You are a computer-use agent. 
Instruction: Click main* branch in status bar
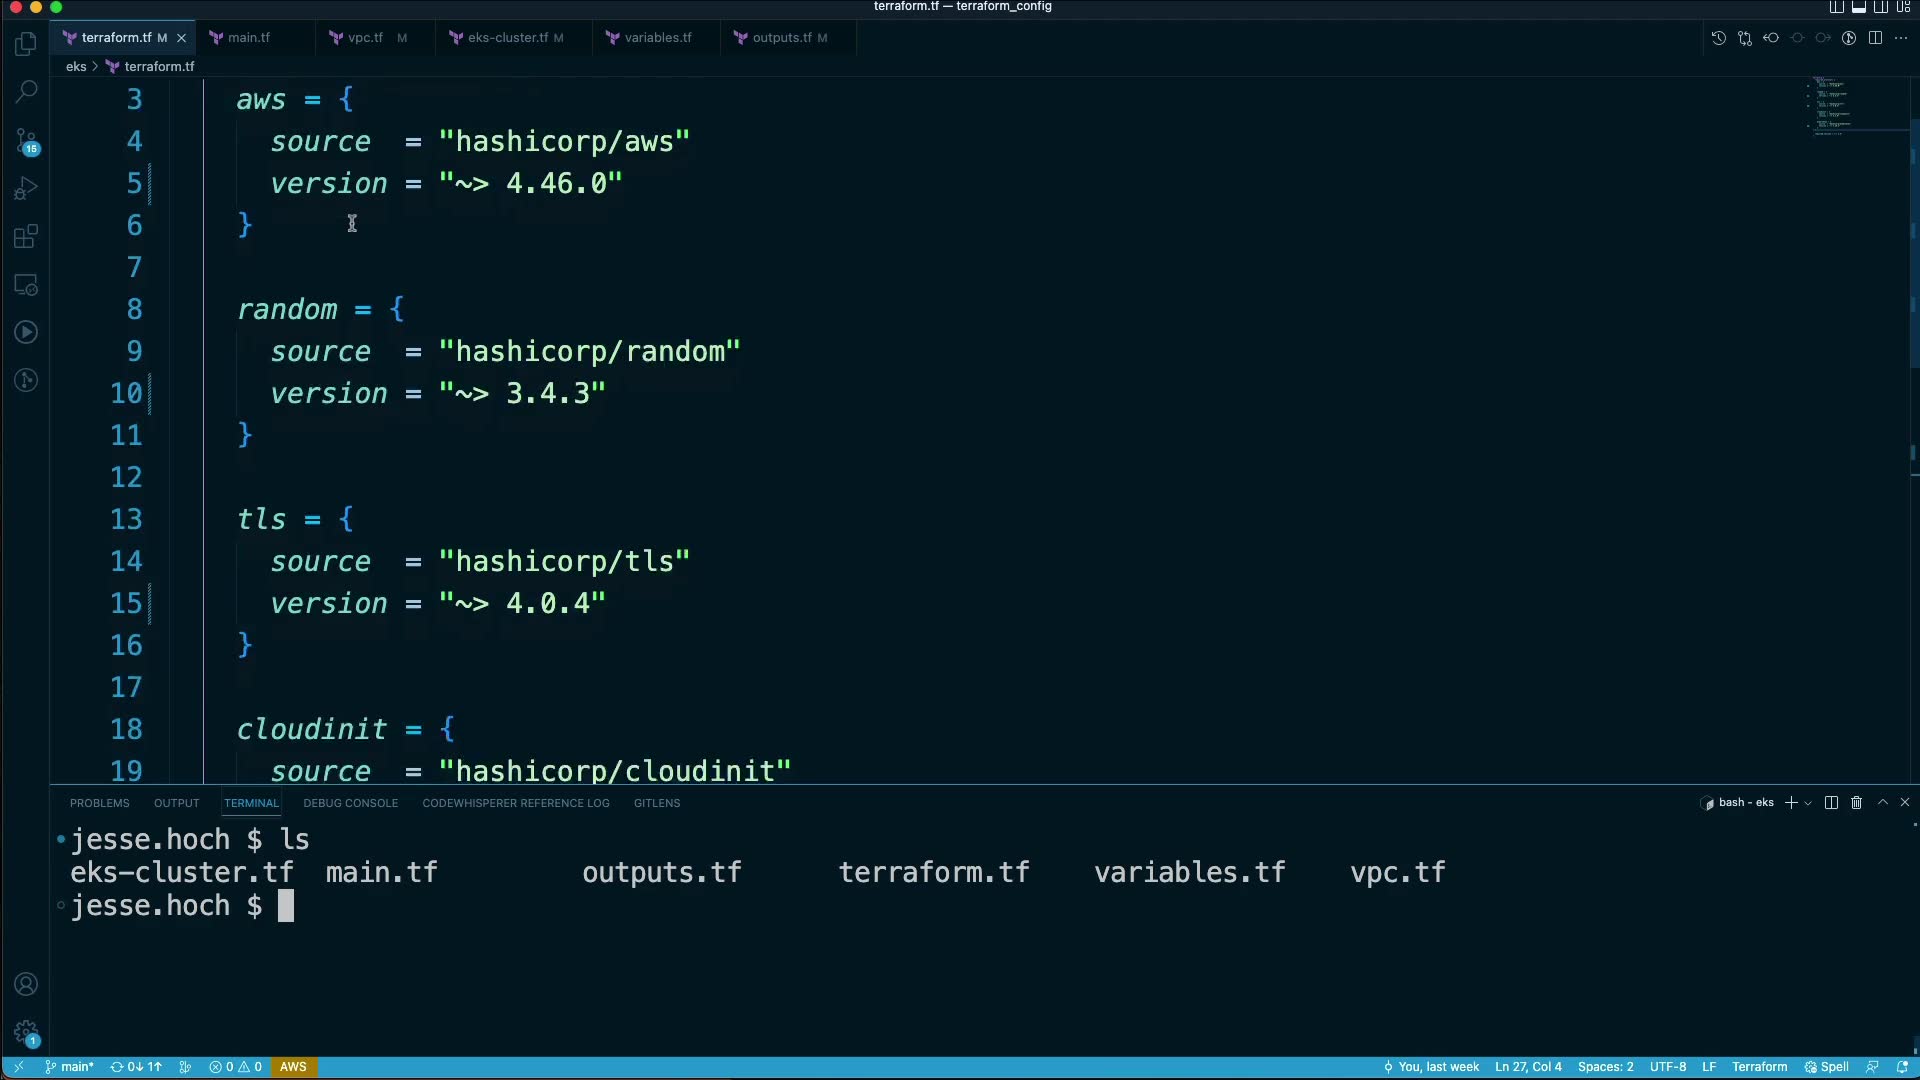70,1067
